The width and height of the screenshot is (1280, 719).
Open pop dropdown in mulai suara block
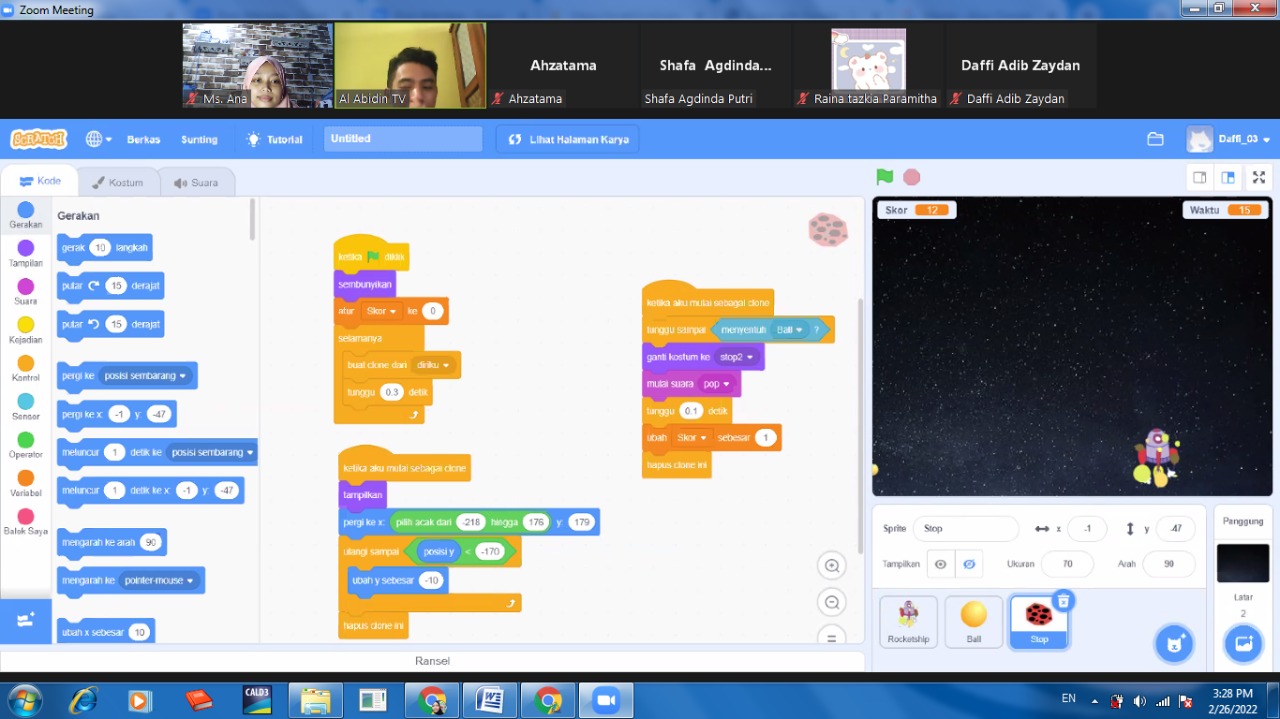717,384
